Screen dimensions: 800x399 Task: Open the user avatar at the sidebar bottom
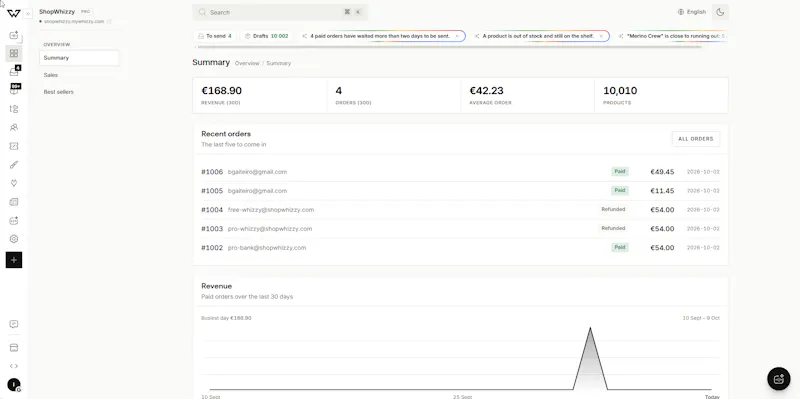[x=14, y=385]
